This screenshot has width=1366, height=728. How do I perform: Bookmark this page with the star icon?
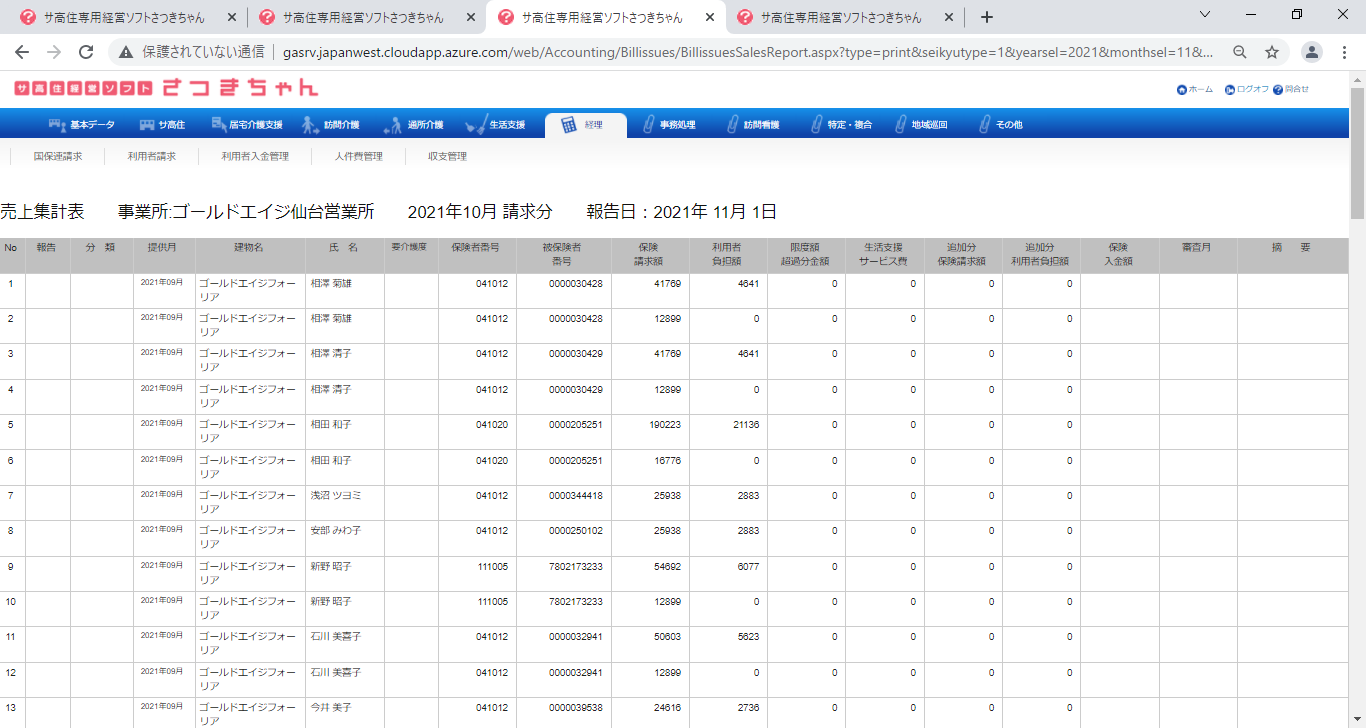point(1271,52)
